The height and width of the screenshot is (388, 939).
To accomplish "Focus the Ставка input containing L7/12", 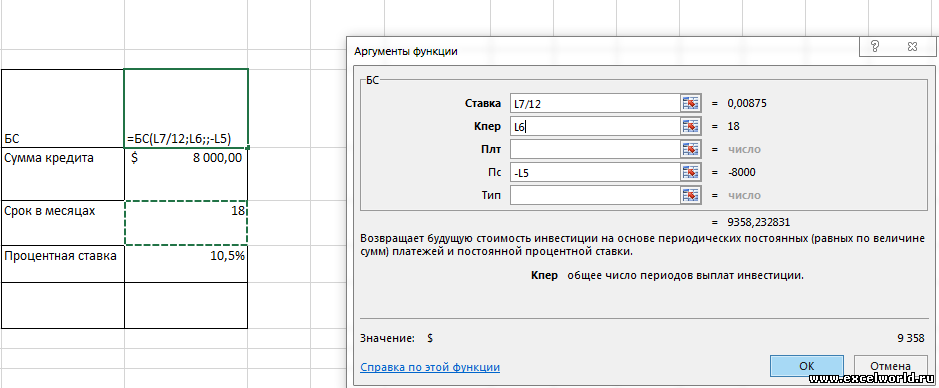I will point(595,103).
